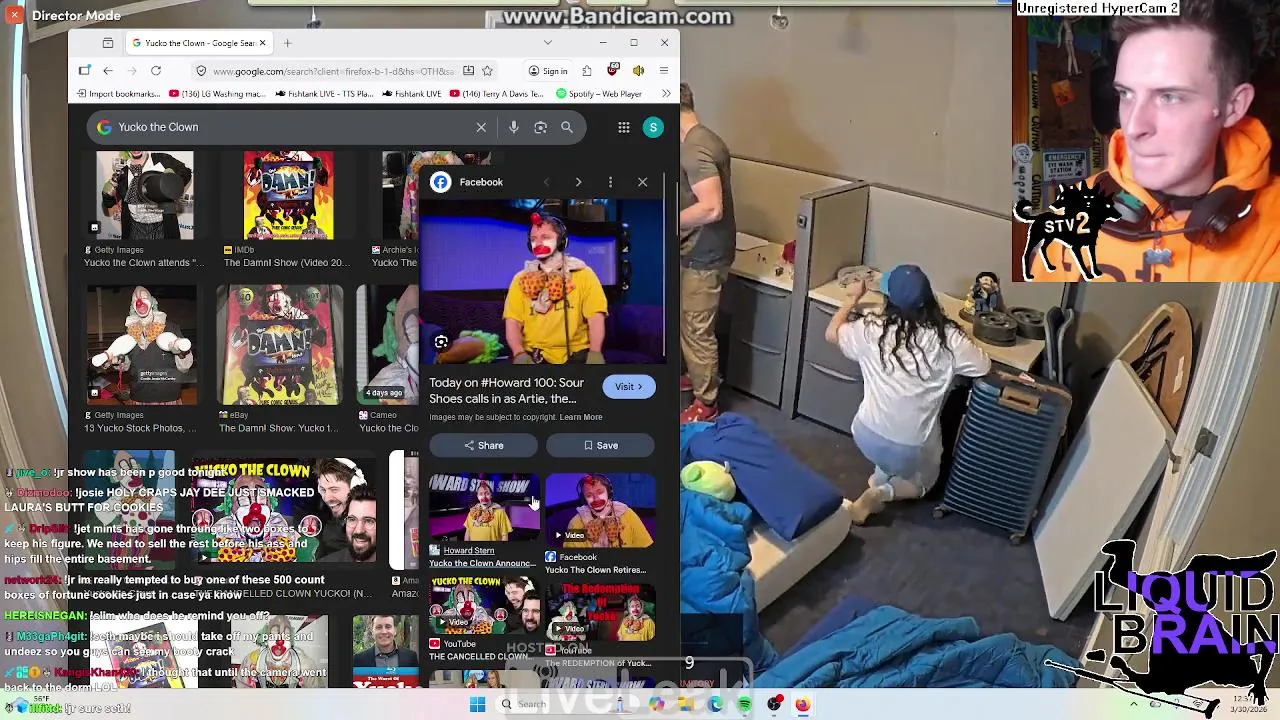Submit search with the magnifying glass icon
The height and width of the screenshot is (720, 1280).
567,127
